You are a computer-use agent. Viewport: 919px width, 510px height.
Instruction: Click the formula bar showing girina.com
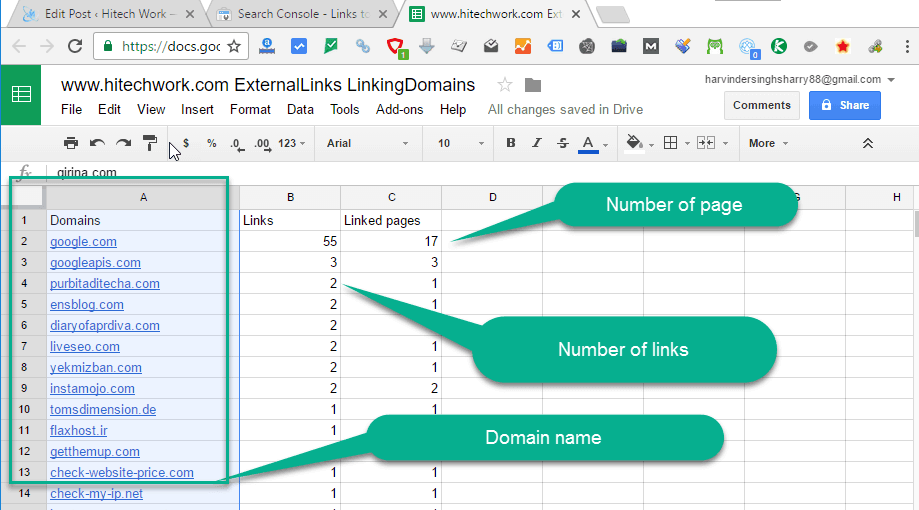[481, 172]
